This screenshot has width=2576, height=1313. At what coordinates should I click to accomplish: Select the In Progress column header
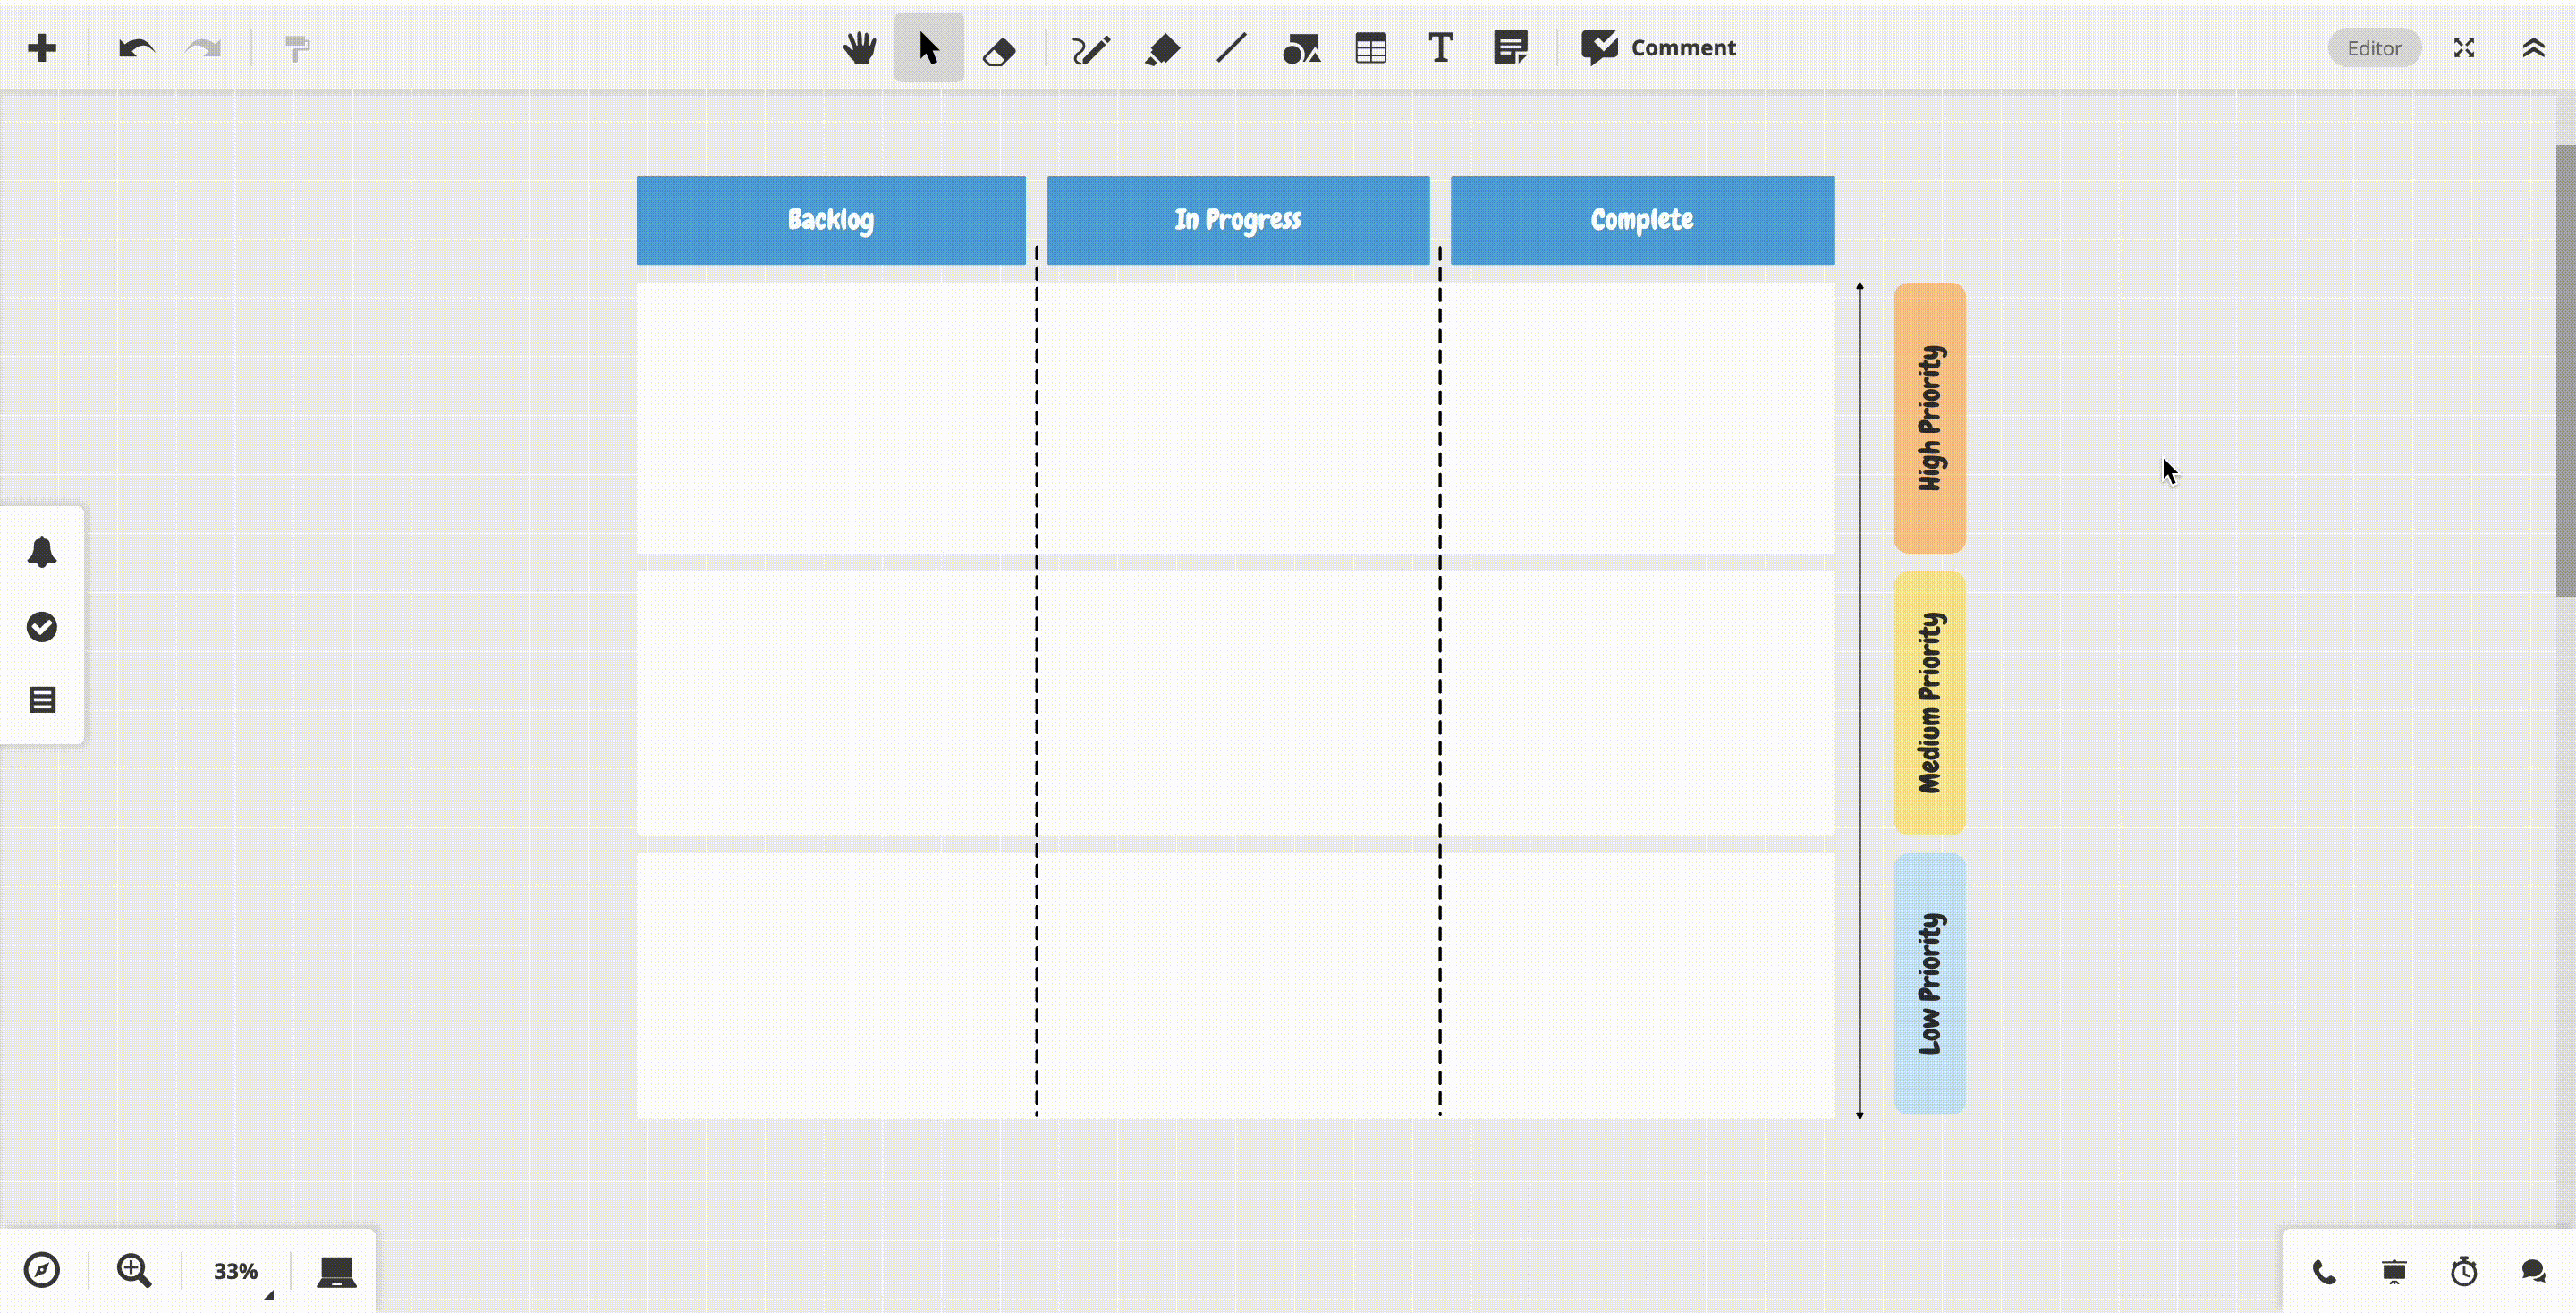(1238, 220)
